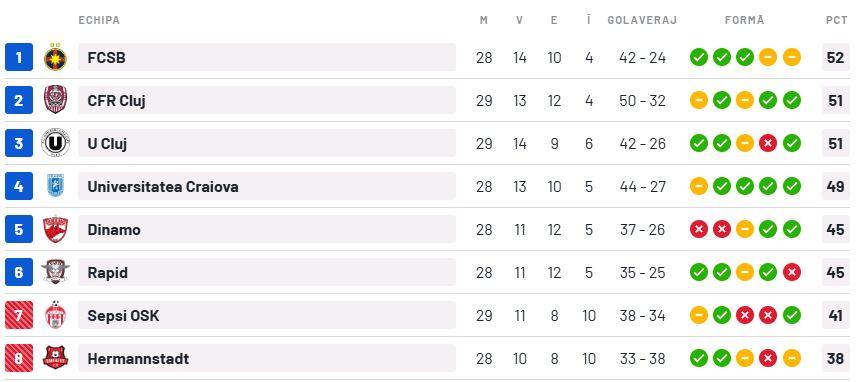Open the FCSB team name row
863x382 pixels.
(267, 57)
